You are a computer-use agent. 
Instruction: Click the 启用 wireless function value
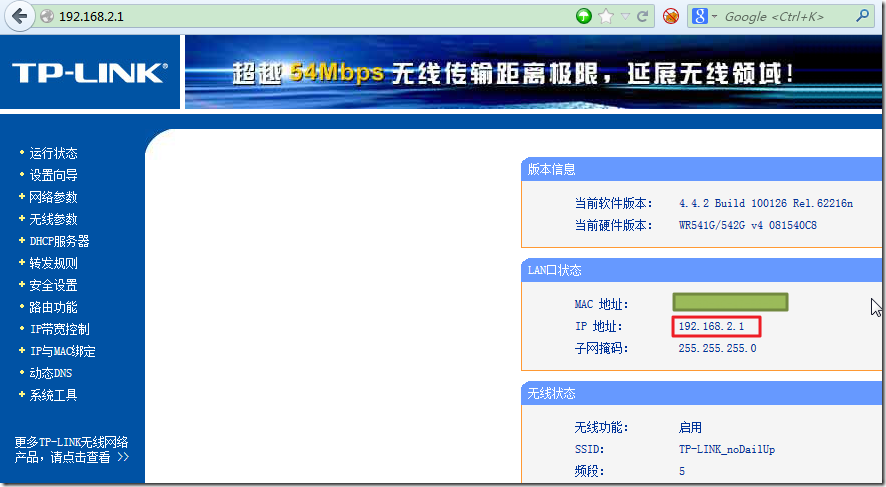click(690, 428)
